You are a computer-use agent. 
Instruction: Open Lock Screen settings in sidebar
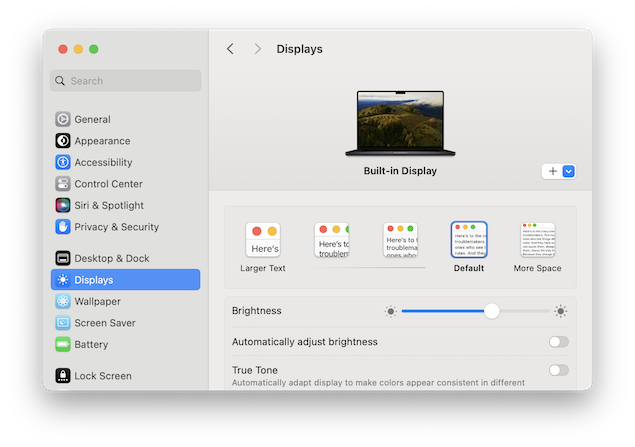click(102, 376)
